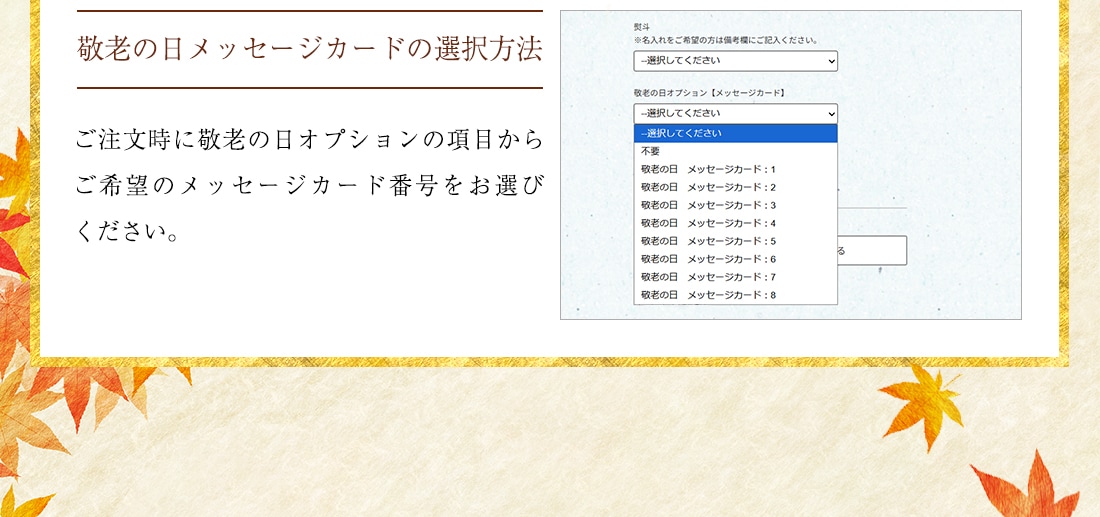Select the highlighted --選択してください option
This screenshot has height=517, width=1100.
(x=735, y=133)
